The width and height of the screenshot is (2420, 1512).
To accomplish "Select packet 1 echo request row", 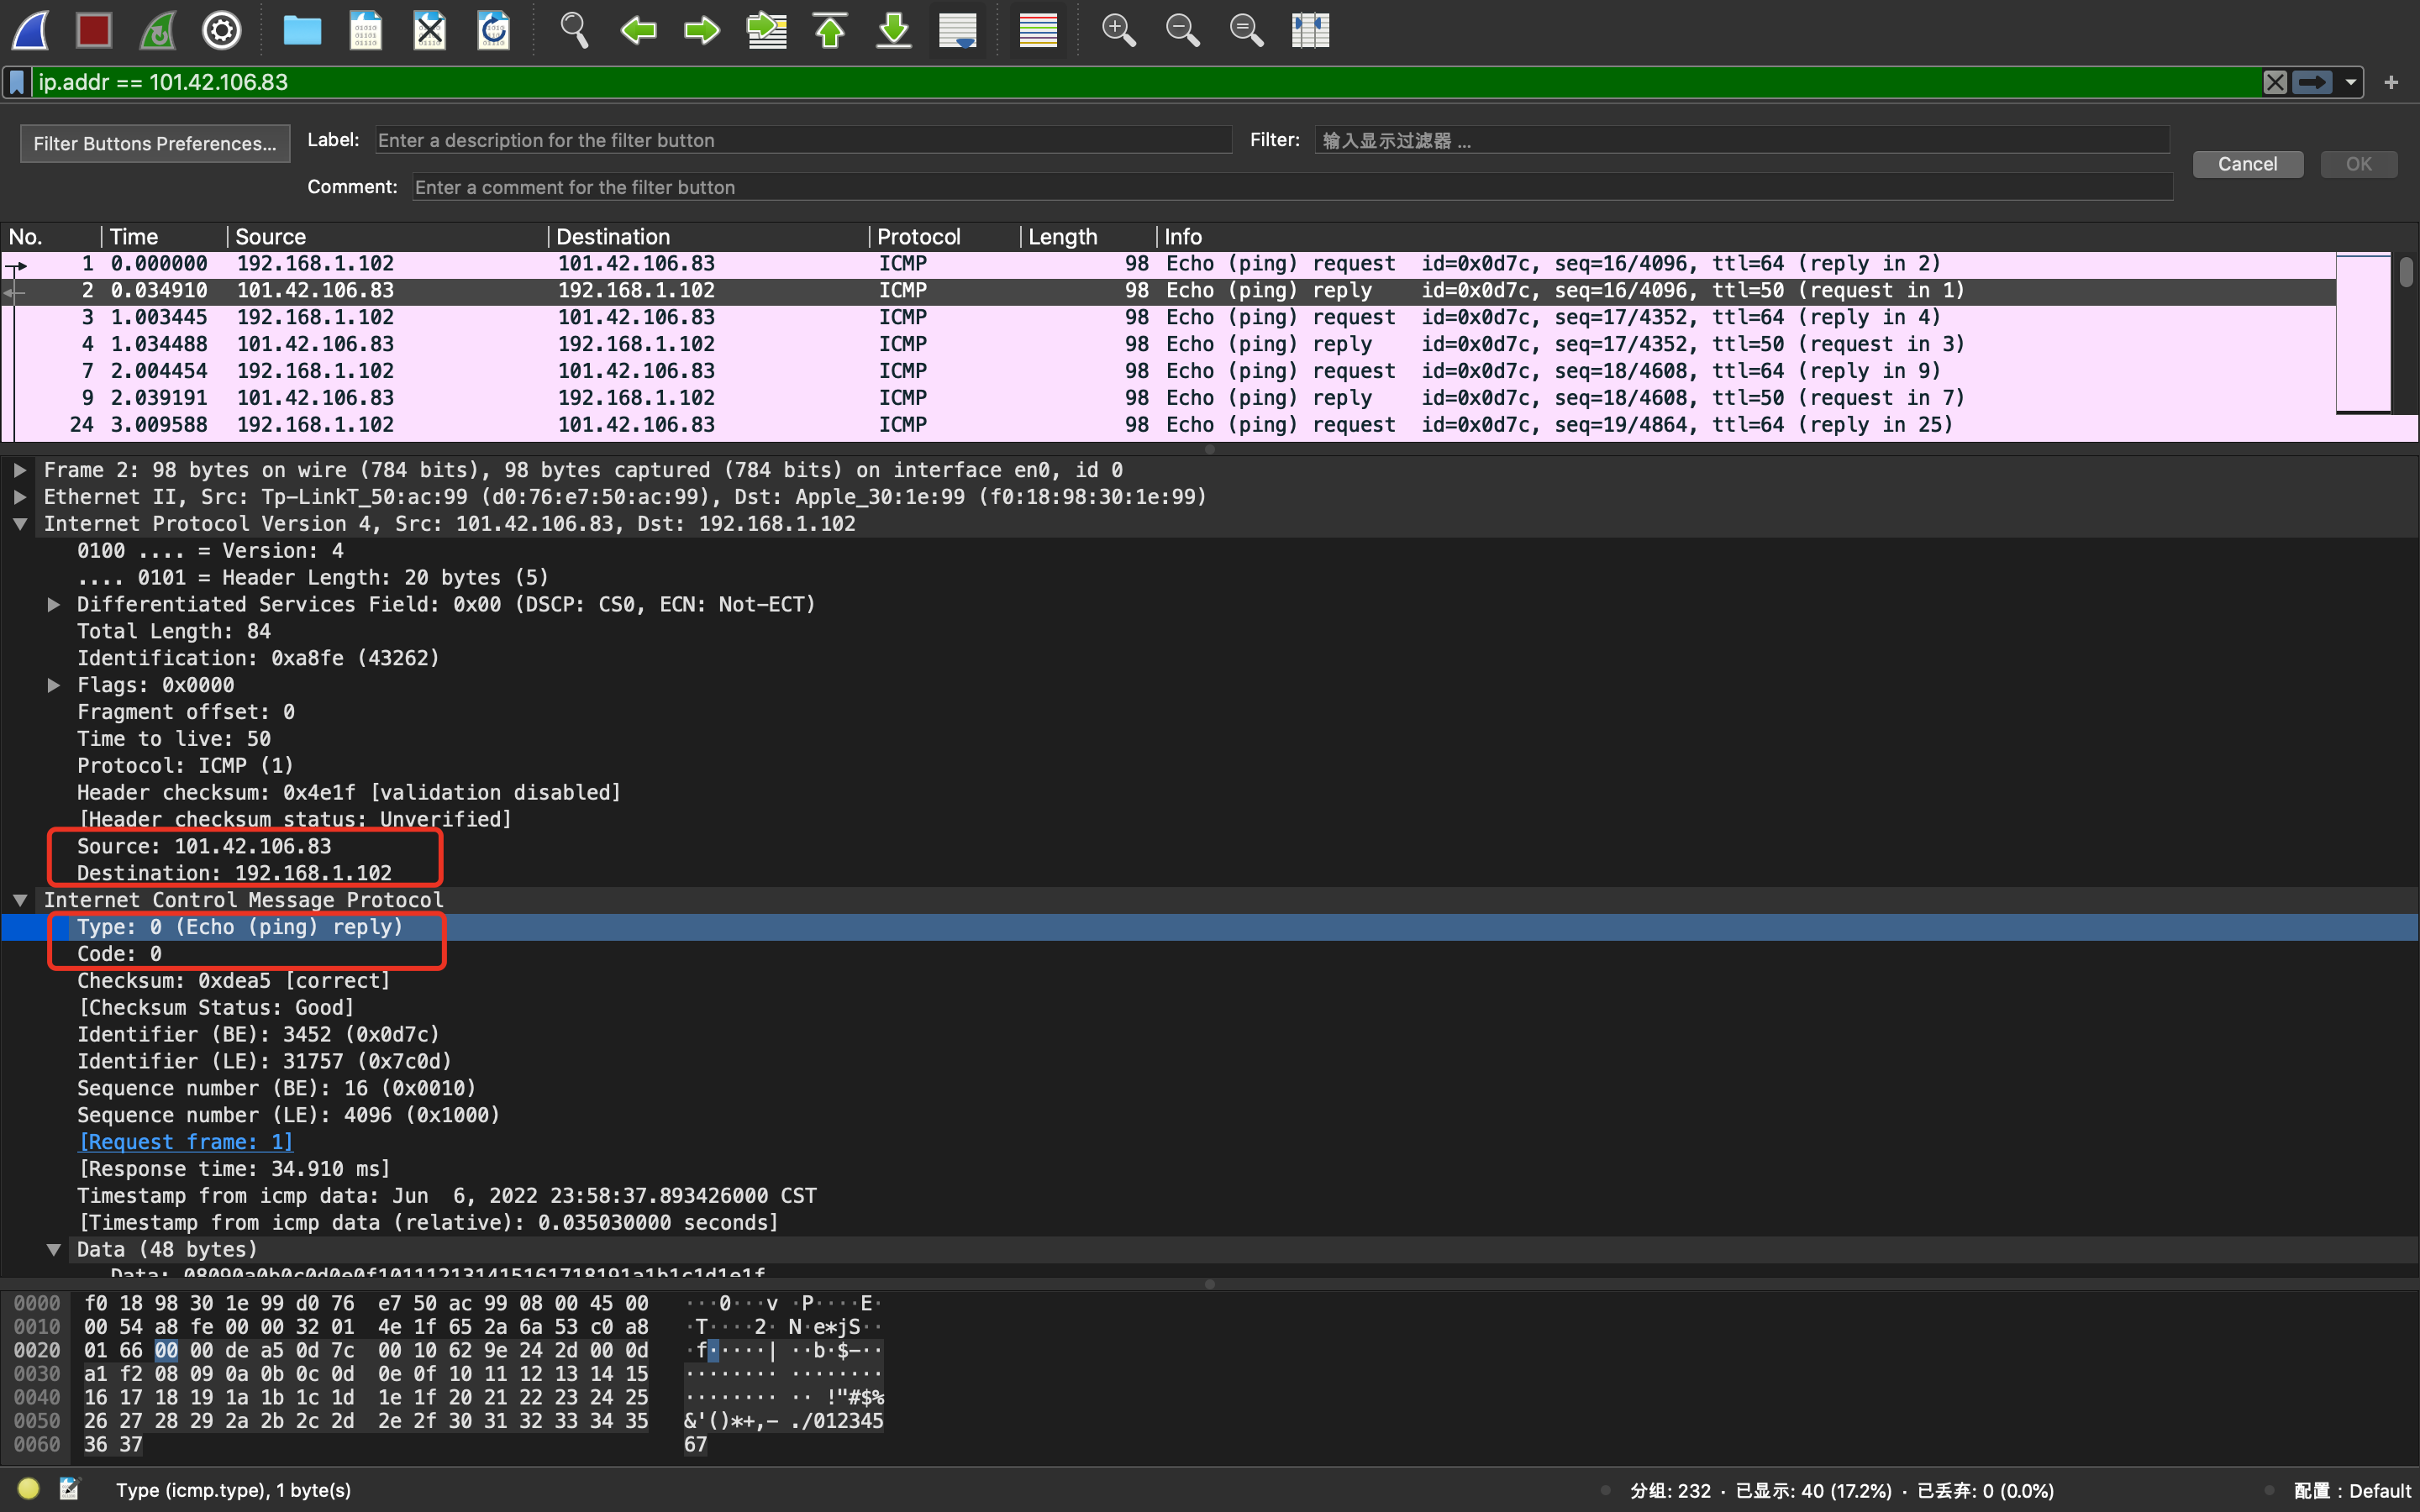I will tap(1168, 264).
